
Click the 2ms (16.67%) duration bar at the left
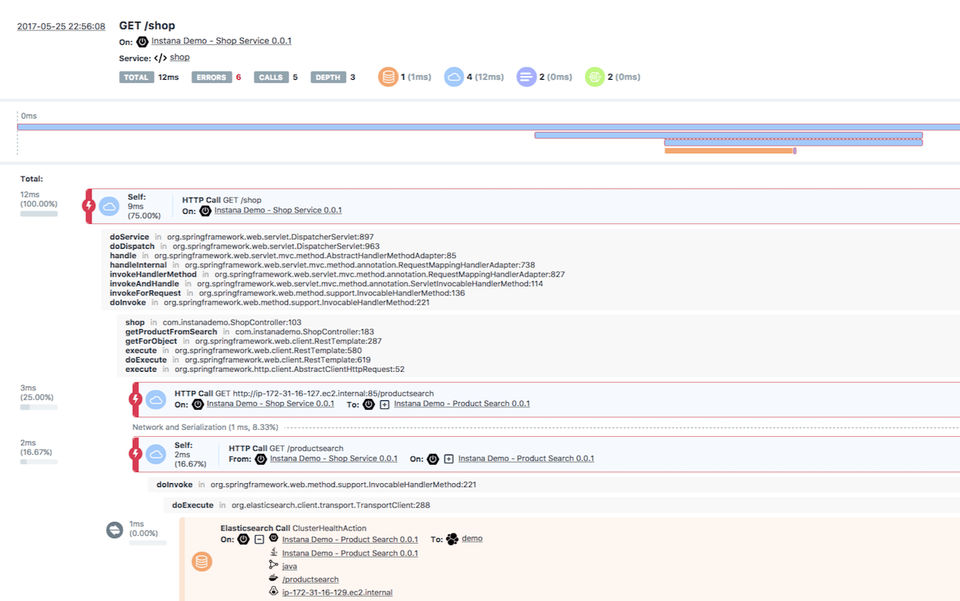pyautogui.click(x=39, y=462)
